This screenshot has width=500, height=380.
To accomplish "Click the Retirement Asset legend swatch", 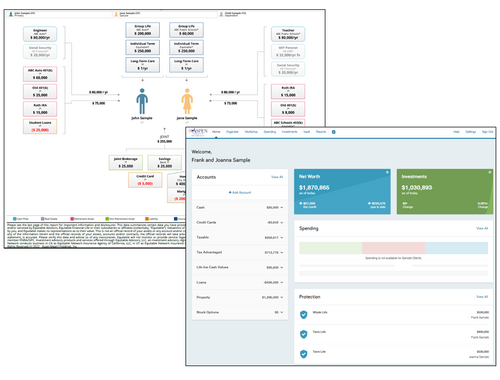I will pos(72,219).
